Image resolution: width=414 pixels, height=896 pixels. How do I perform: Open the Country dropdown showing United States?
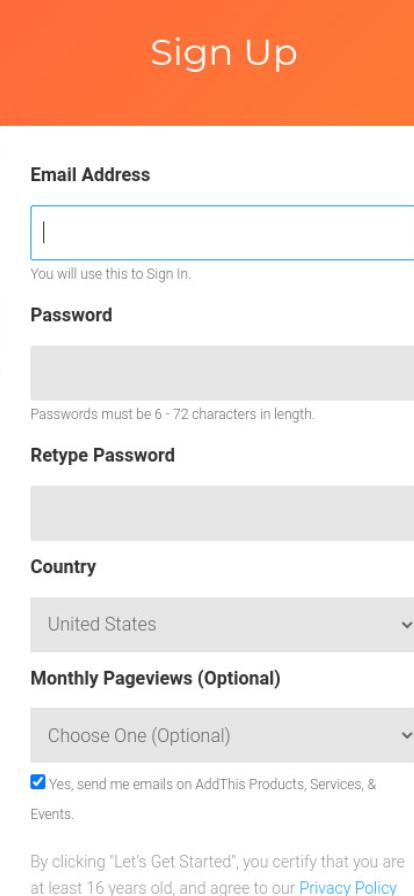click(x=222, y=625)
